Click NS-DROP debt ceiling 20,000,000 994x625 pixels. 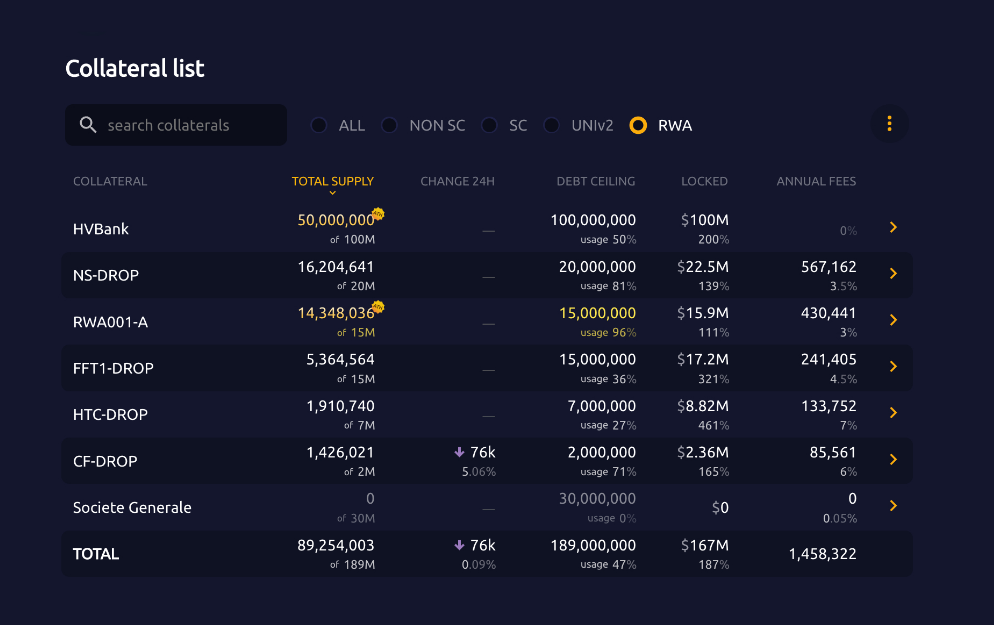click(x=597, y=267)
